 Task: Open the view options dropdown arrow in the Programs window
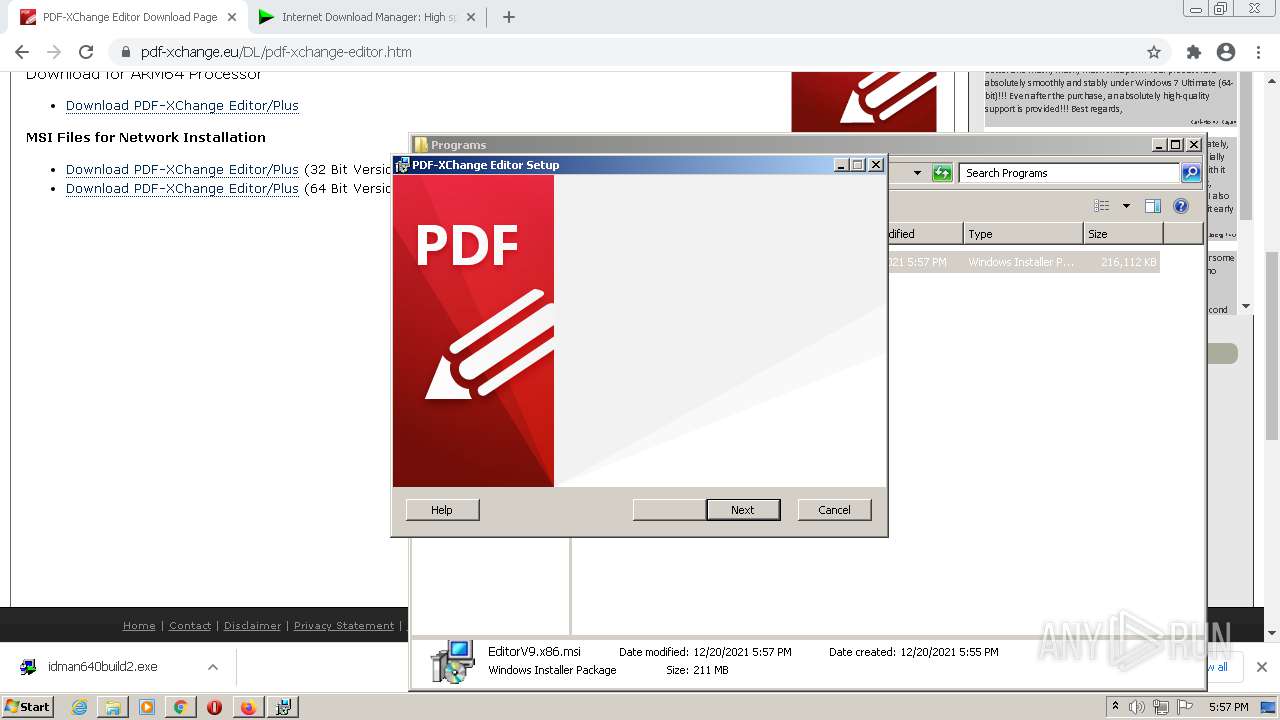[1126, 206]
